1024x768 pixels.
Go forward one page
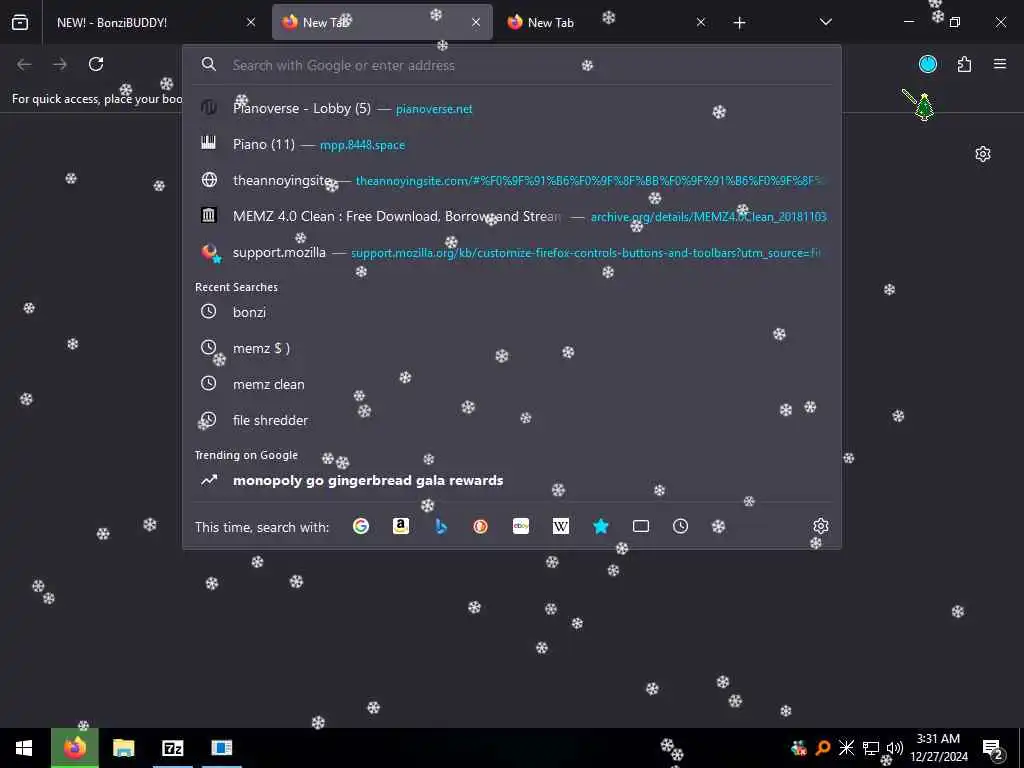click(60, 64)
